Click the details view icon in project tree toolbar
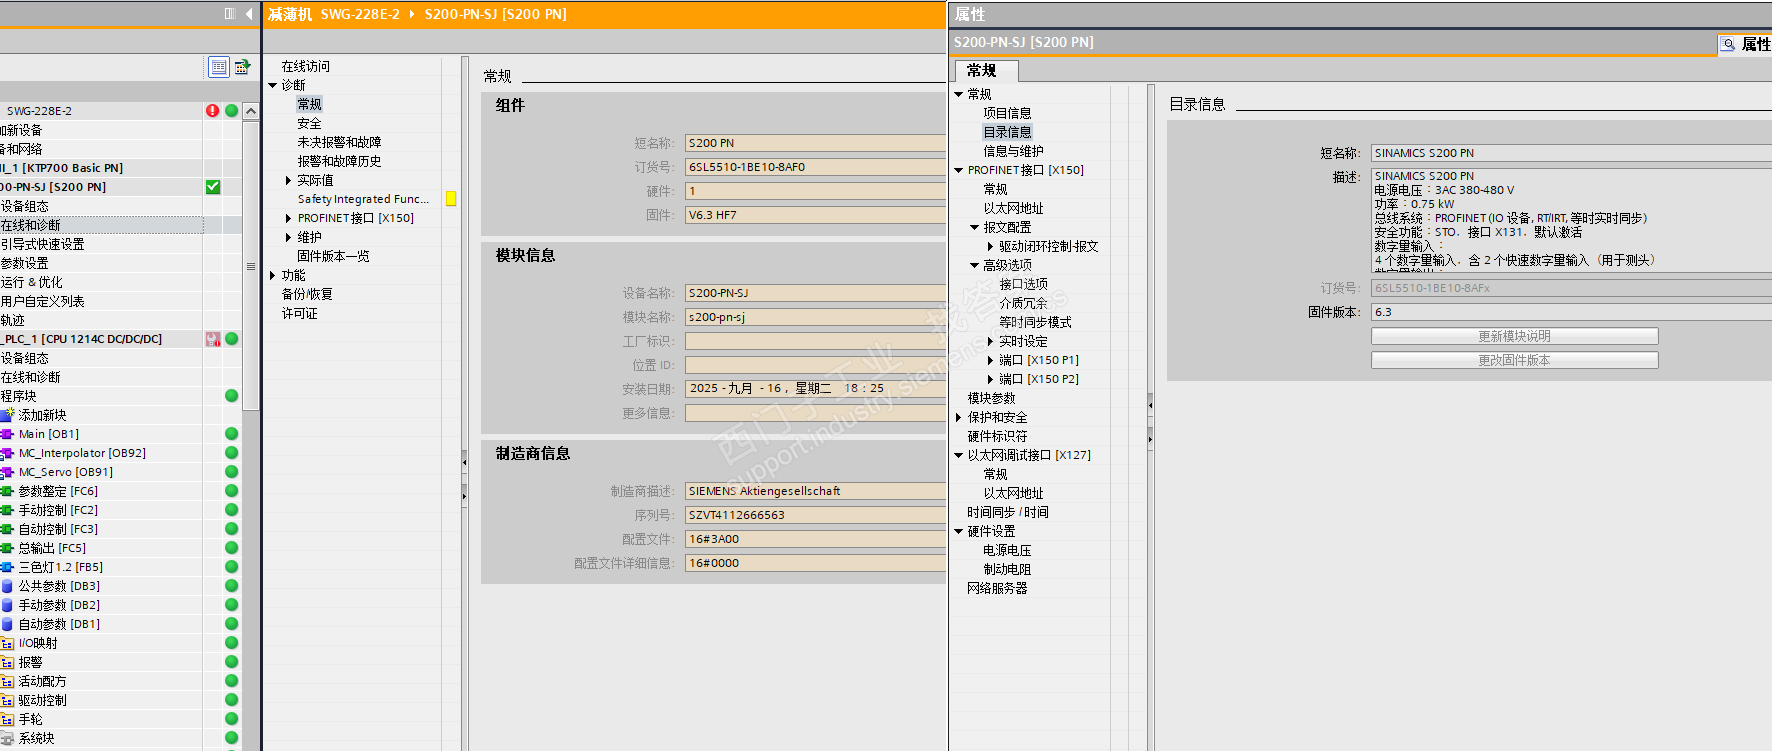This screenshot has height=751, width=1772. click(x=219, y=67)
